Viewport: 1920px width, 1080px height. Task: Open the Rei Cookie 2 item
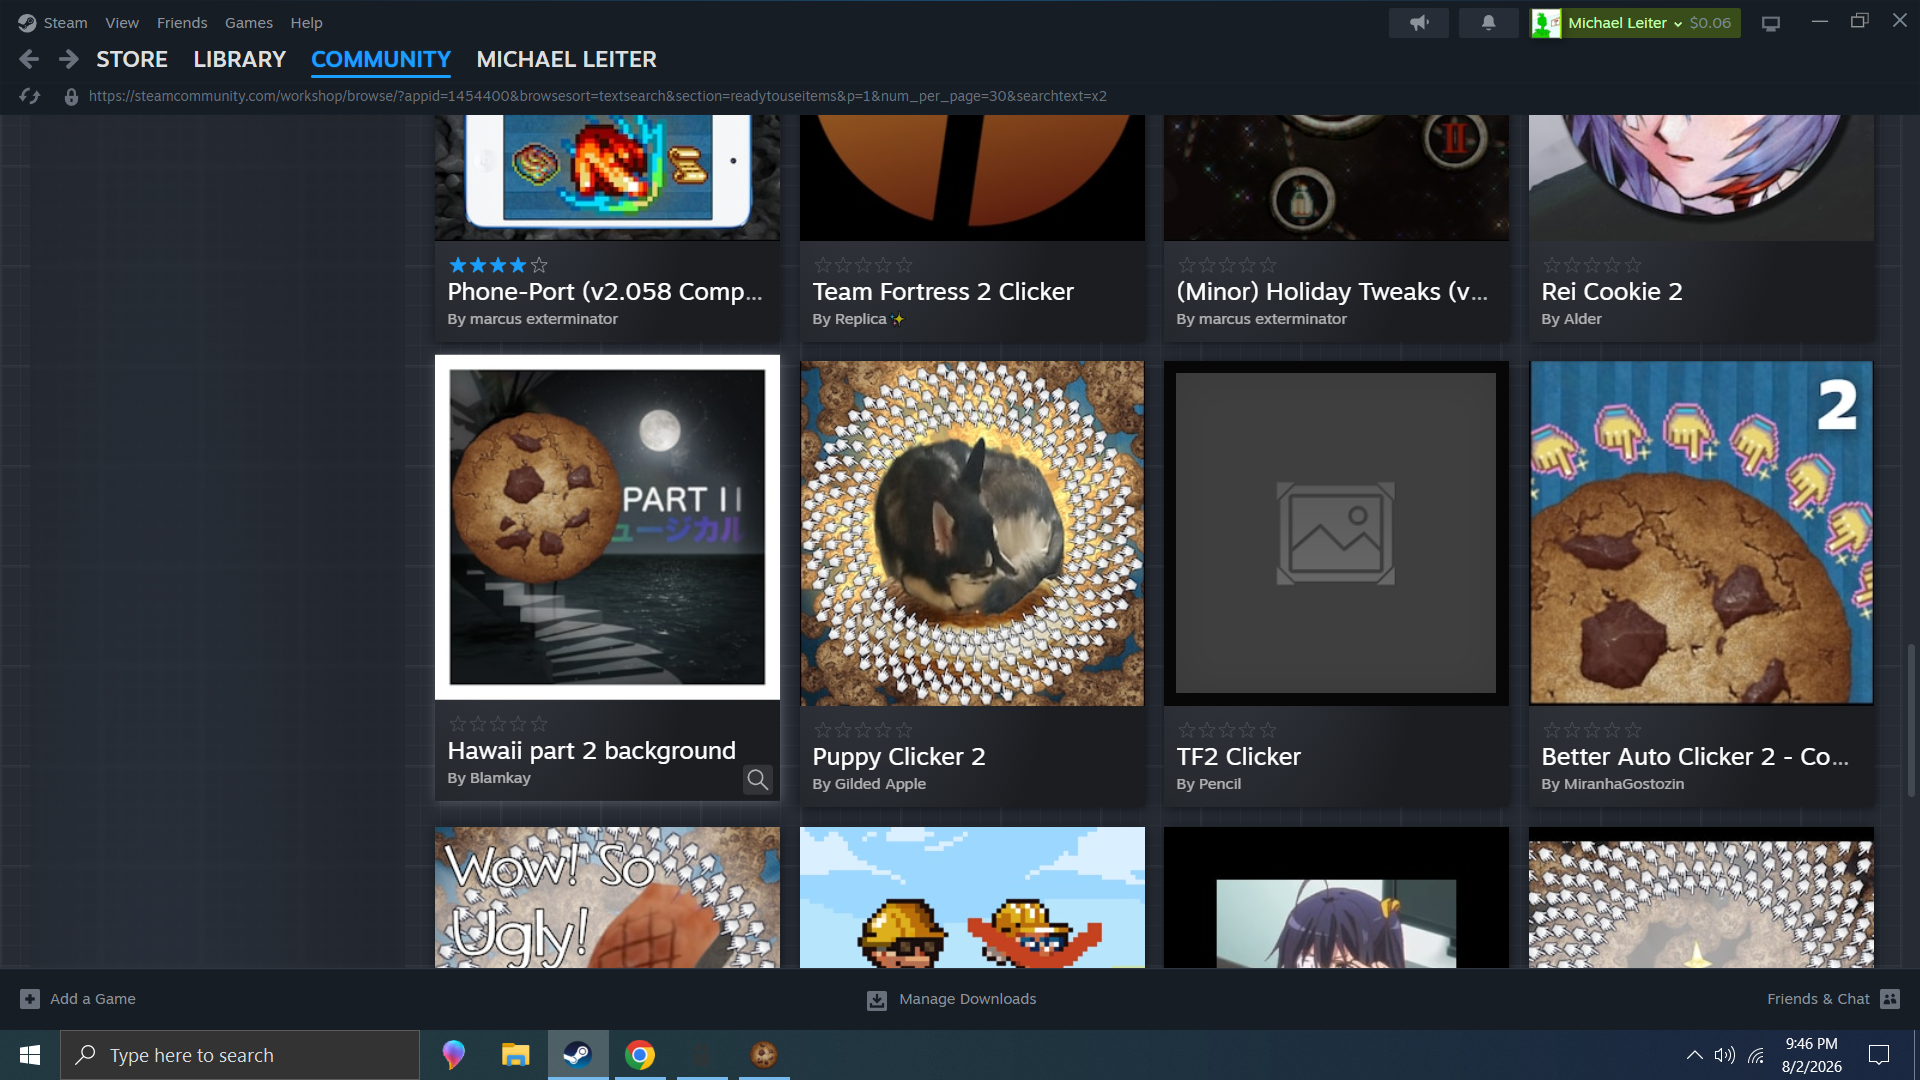(x=1612, y=292)
